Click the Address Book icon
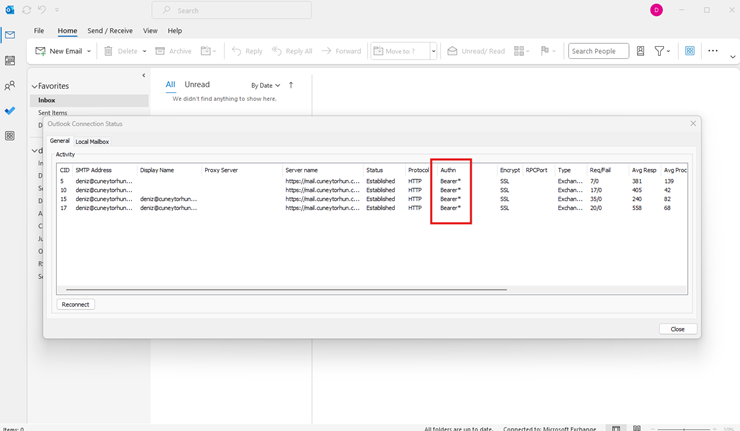Screen dimensions: 740x431 pyautogui.click(x=641, y=51)
